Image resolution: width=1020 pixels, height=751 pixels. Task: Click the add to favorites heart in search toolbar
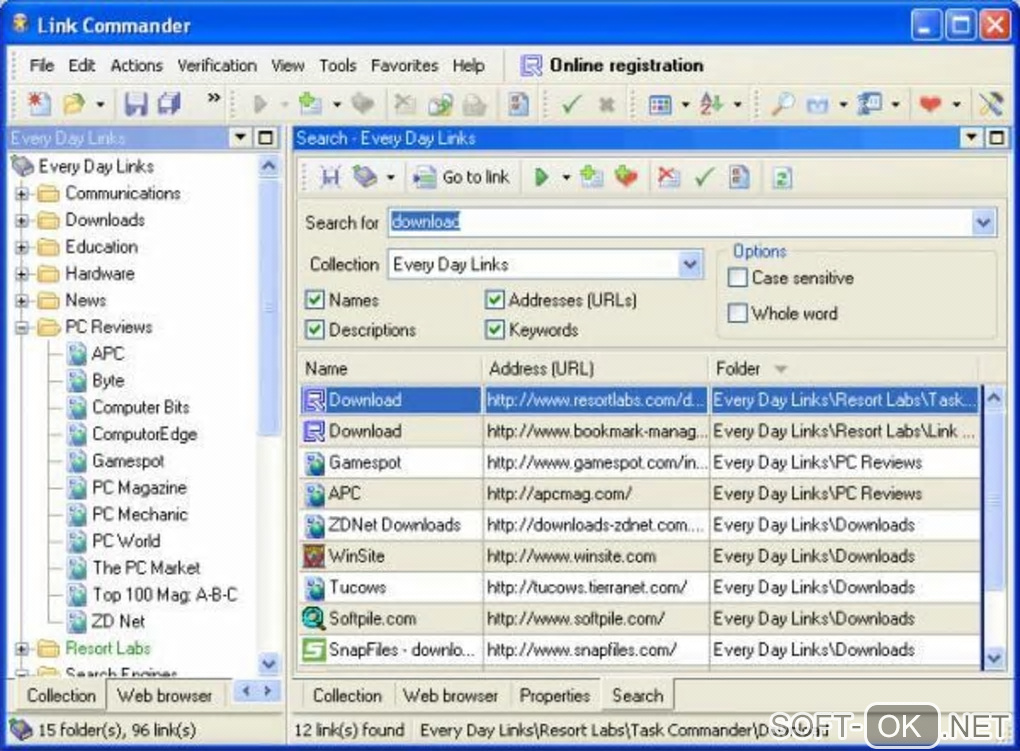626,177
